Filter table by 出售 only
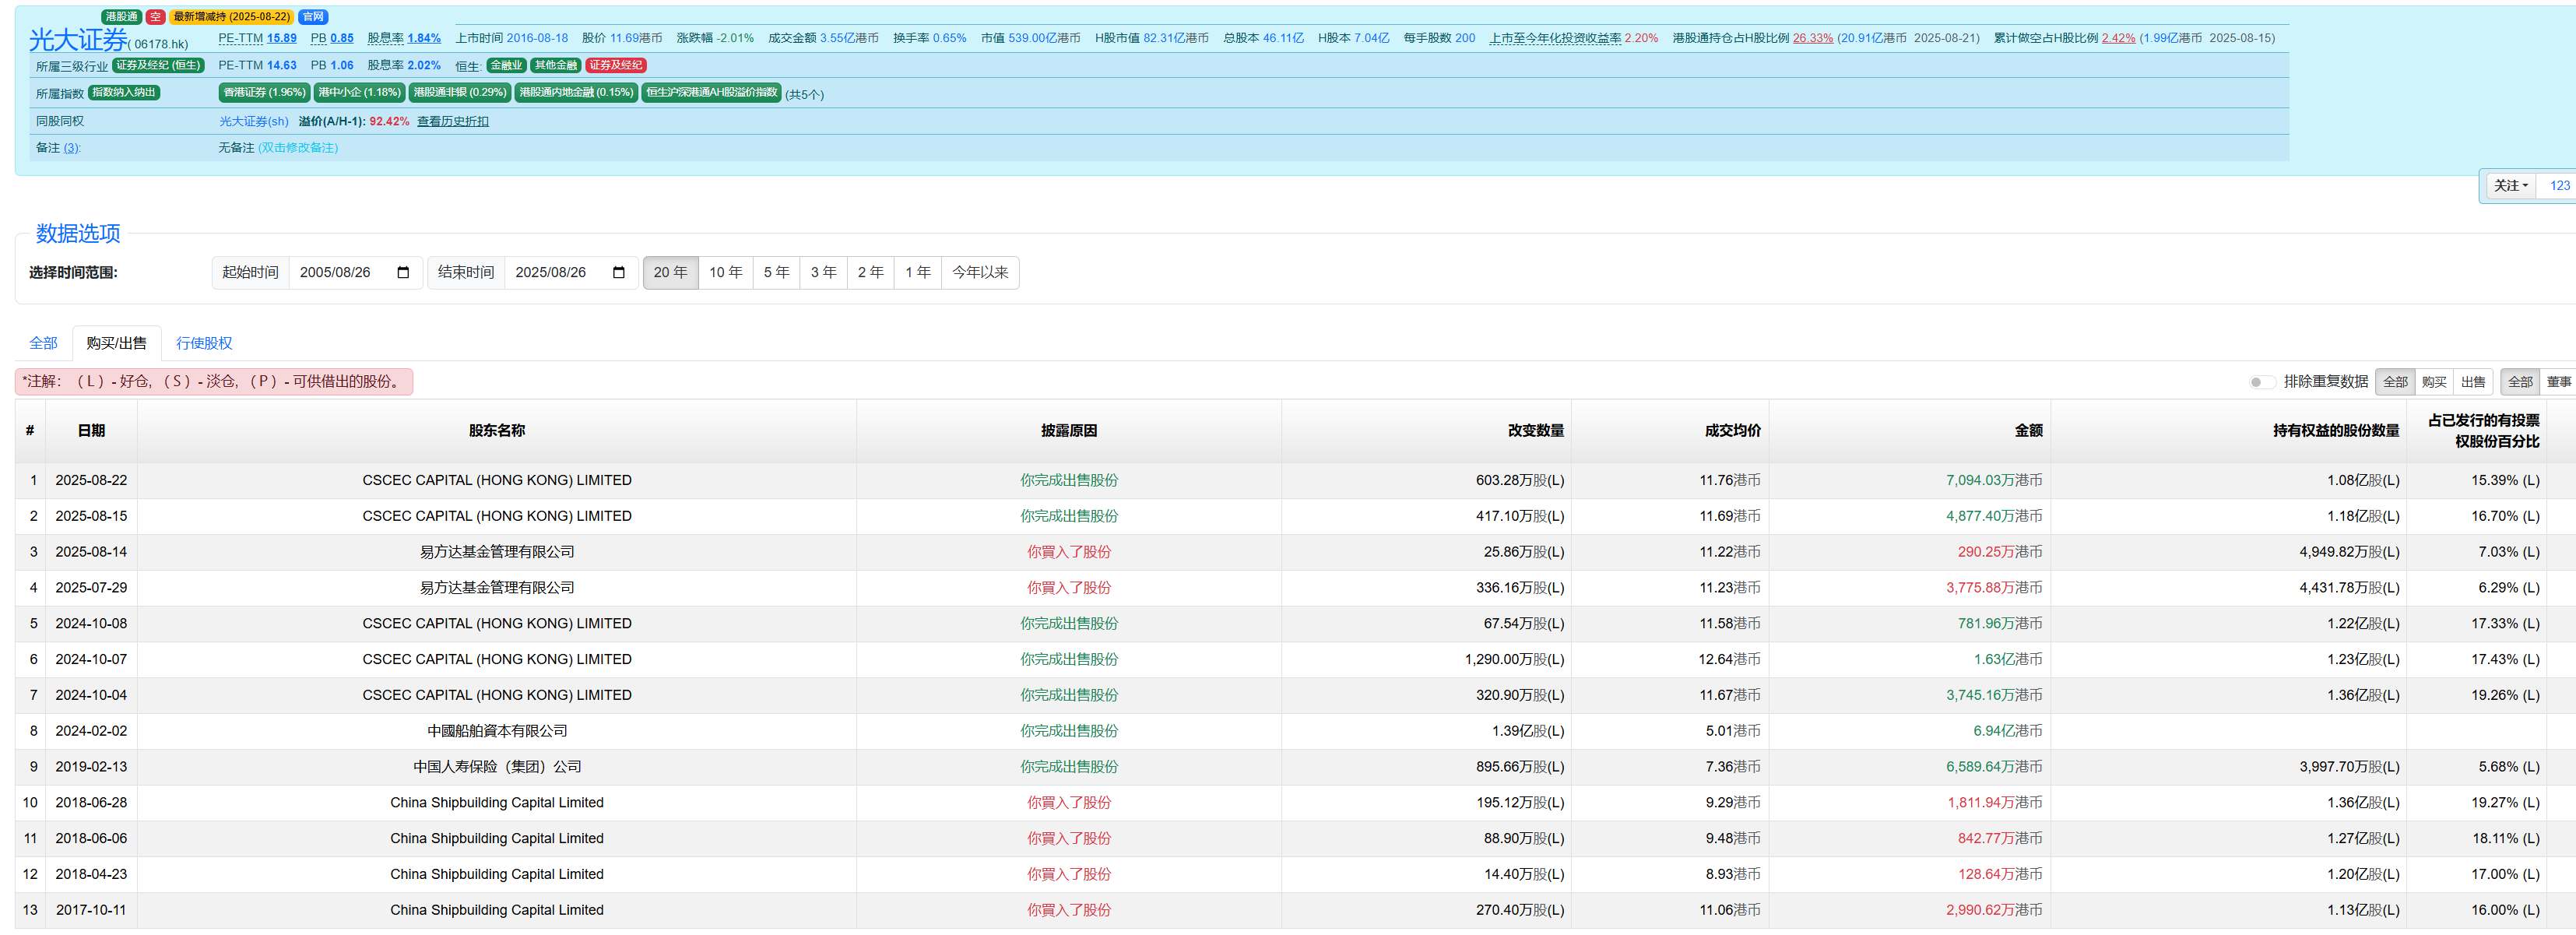Image resolution: width=2576 pixels, height=935 pixels. click(2473, 382)
